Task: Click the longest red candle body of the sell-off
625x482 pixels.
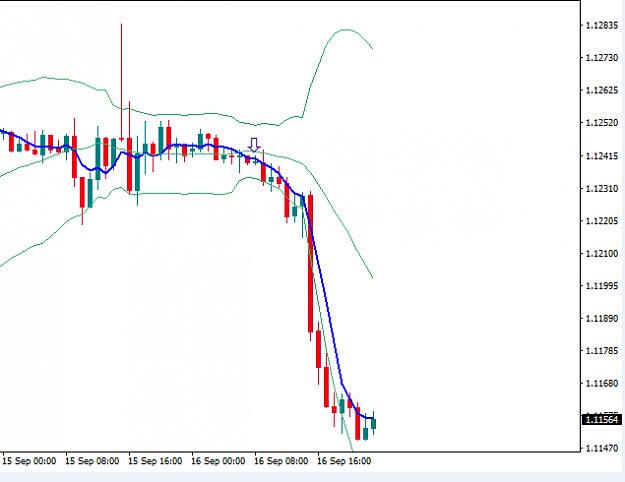Action: click(x=311, y=264)
